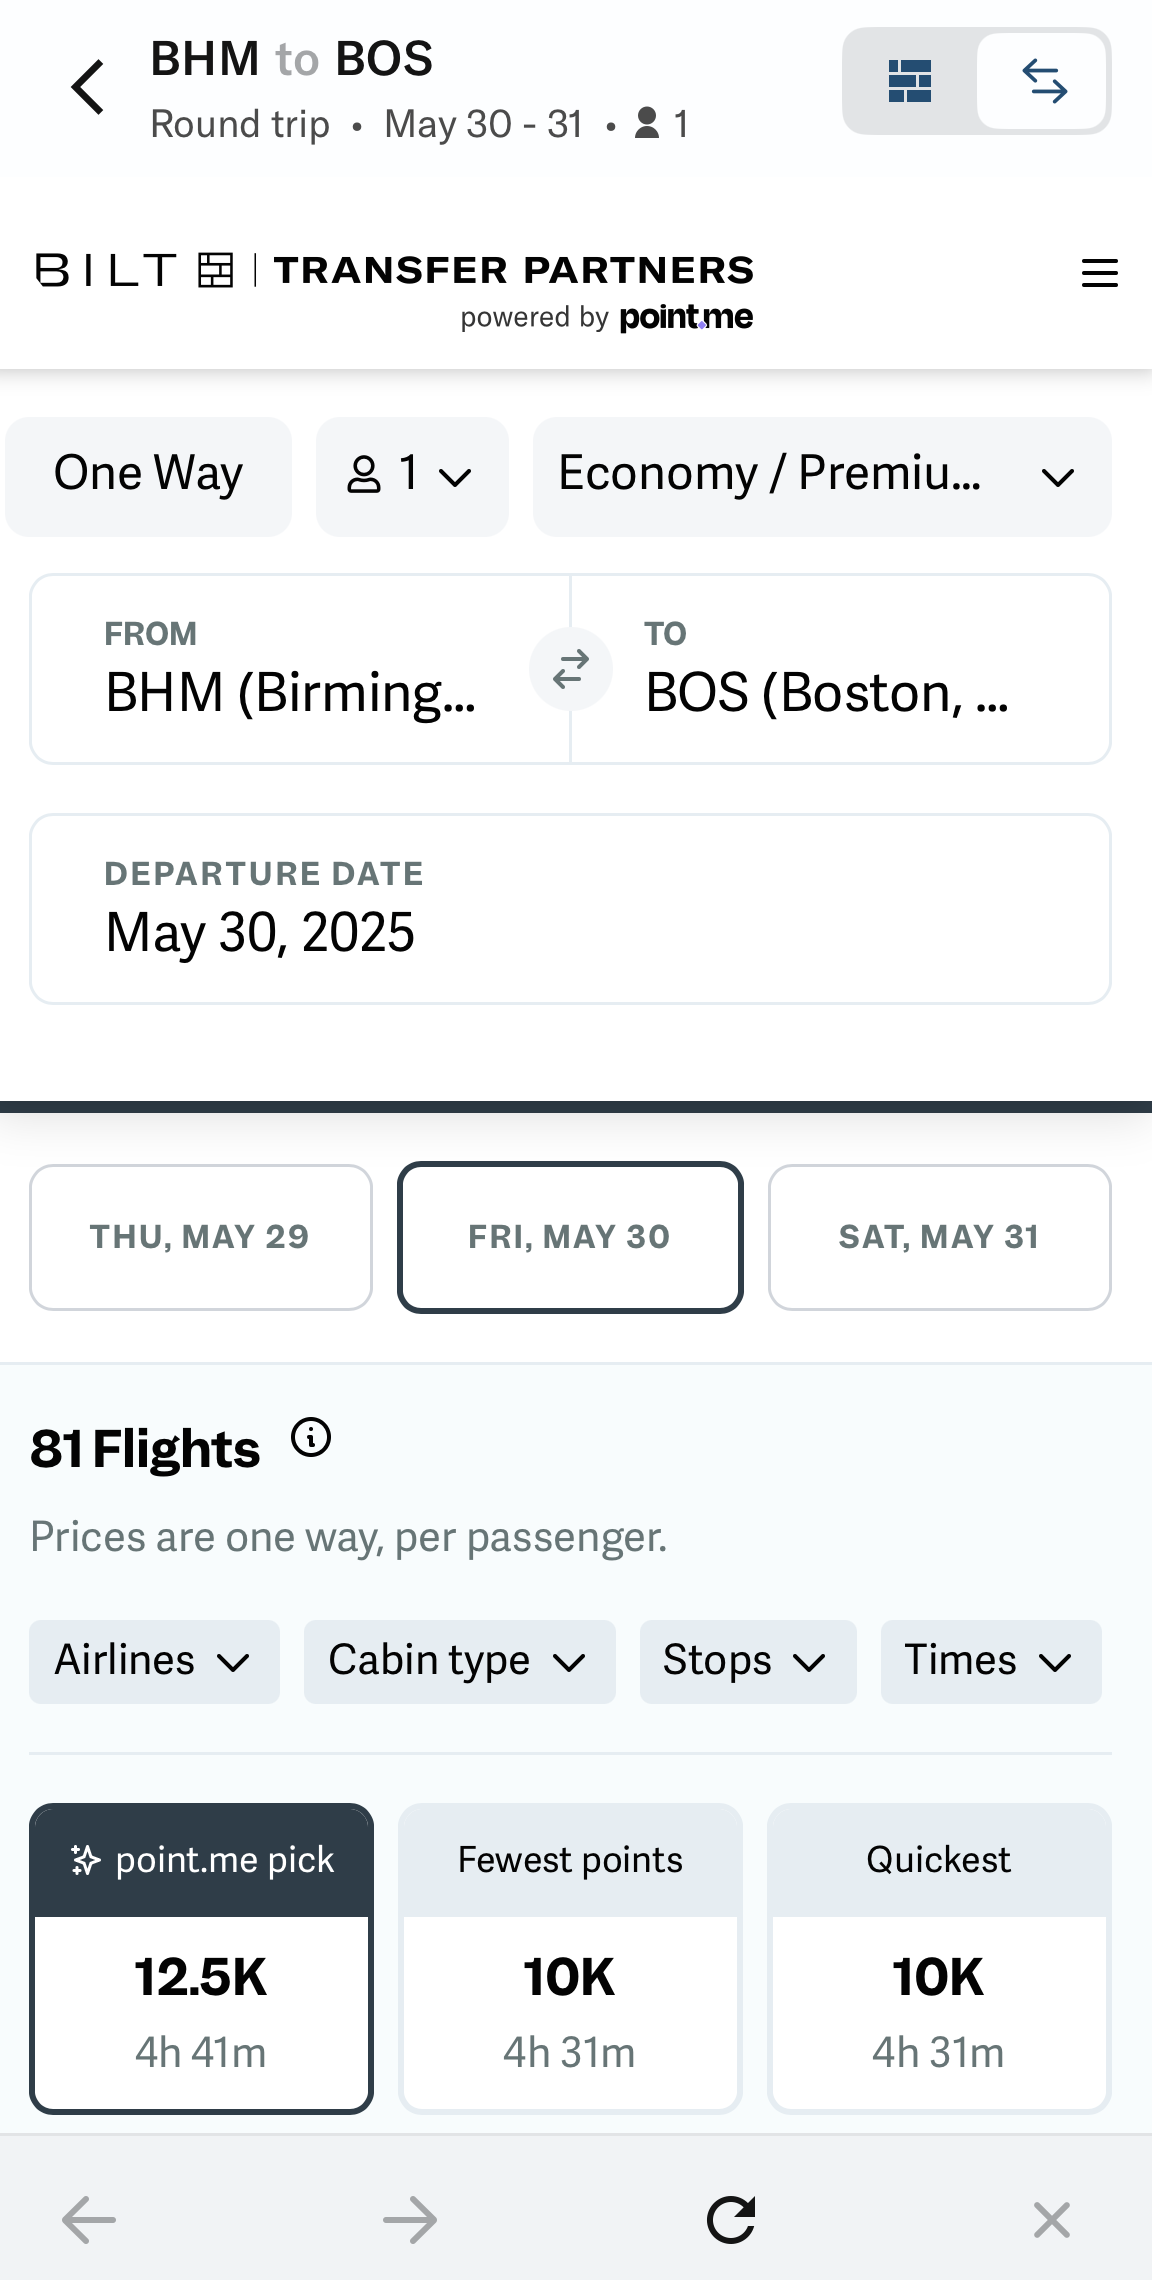Select the Thu, May 29 date tab
The image size is (1152, 2280).
tap(201, 1237)
